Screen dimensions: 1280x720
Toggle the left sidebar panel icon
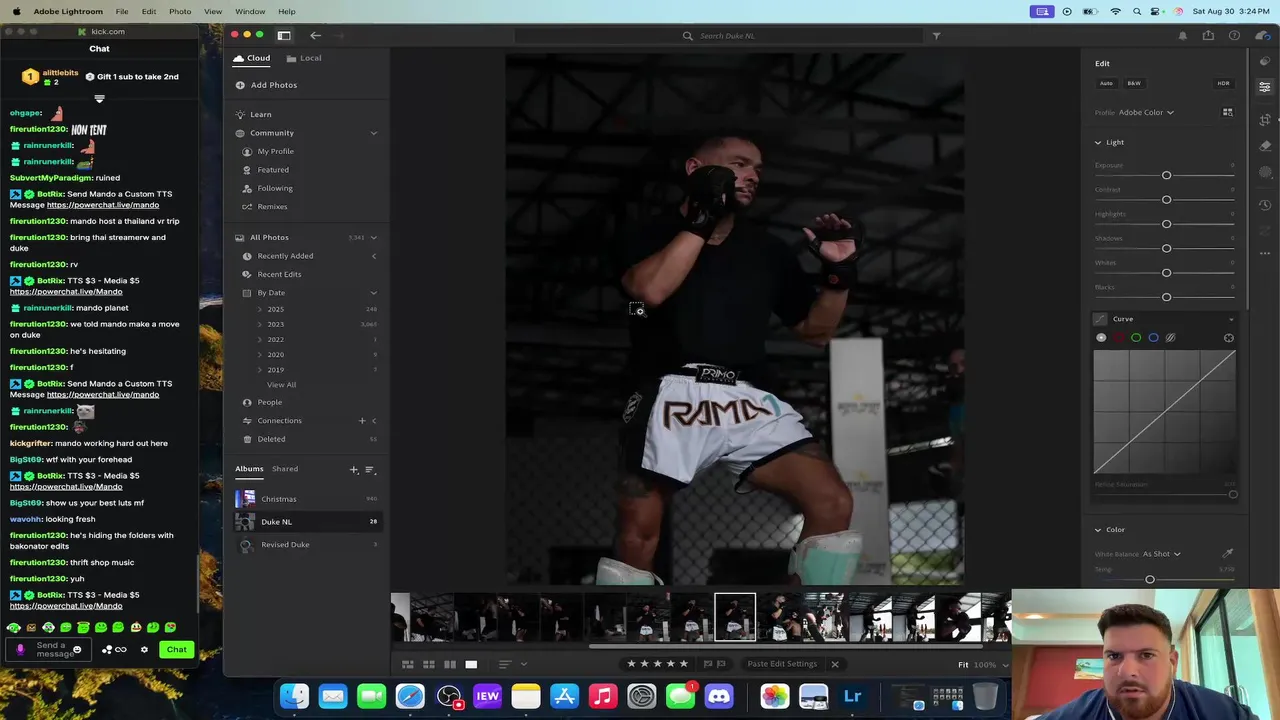tap(284, 35)
